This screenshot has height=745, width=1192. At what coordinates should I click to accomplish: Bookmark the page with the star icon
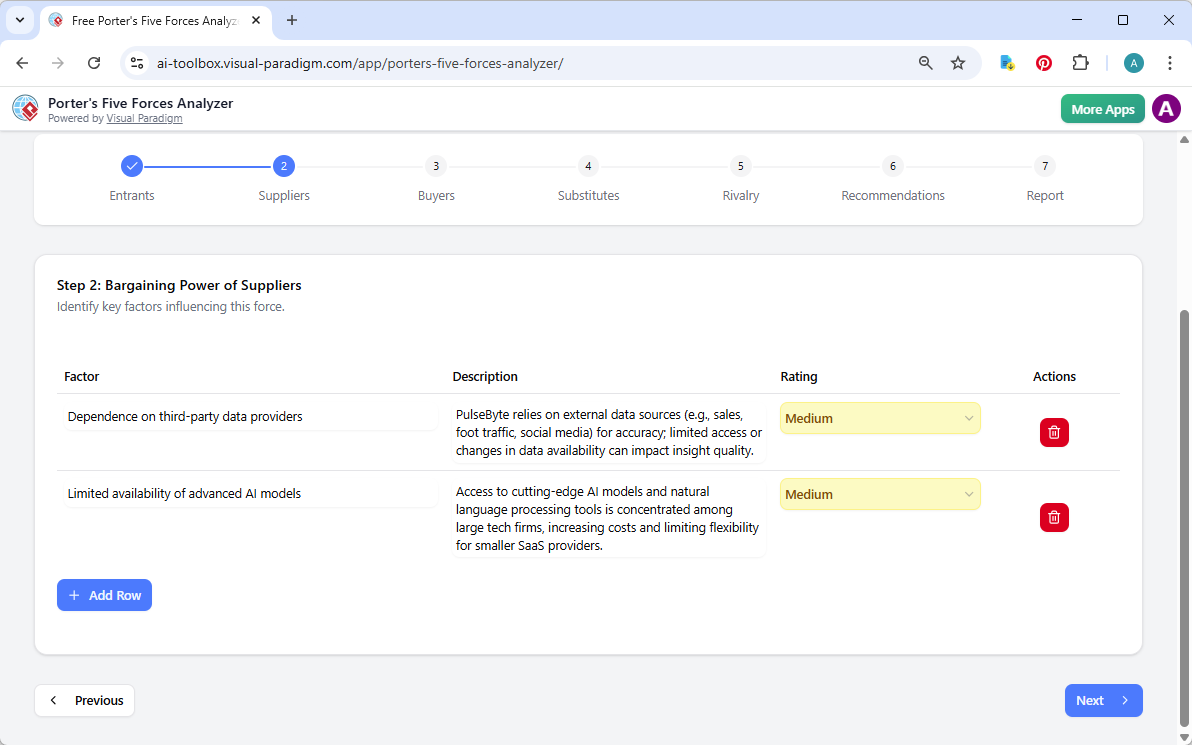[958, 62]
